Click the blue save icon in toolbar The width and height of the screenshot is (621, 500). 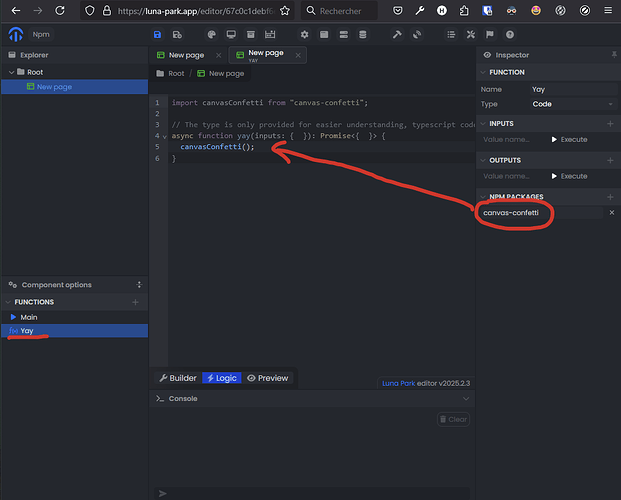(158, 34)
